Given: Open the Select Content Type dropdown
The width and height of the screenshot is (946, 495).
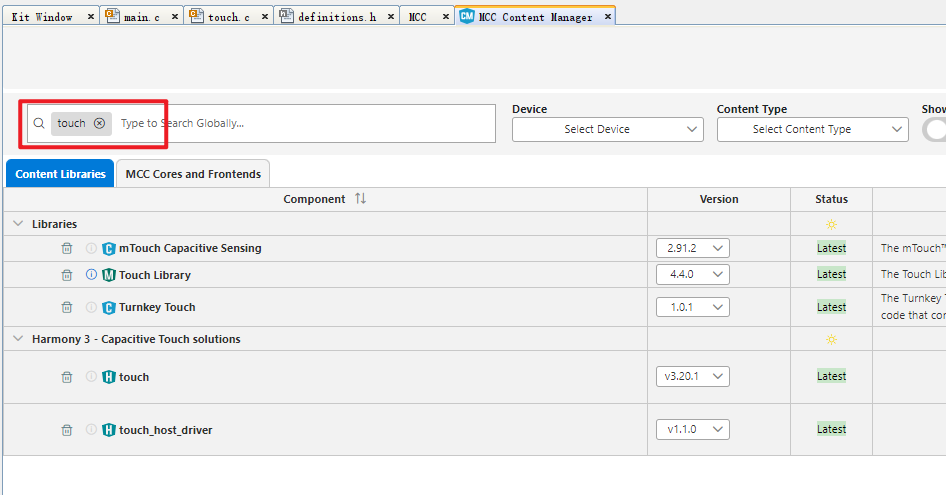Looking at the screenshot, I should [x=813, y=129].
